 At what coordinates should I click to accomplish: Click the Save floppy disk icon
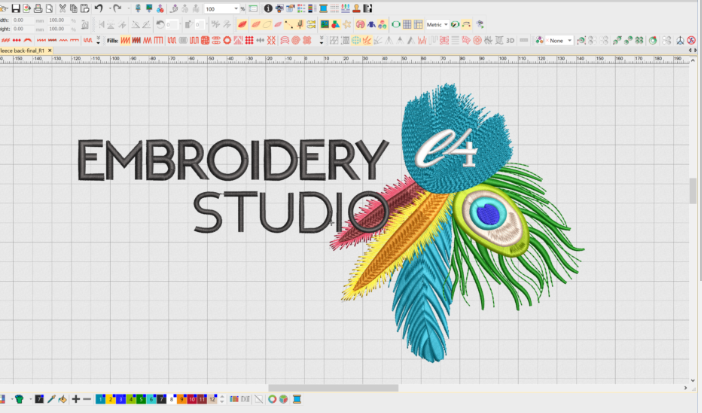pos(16,9)
